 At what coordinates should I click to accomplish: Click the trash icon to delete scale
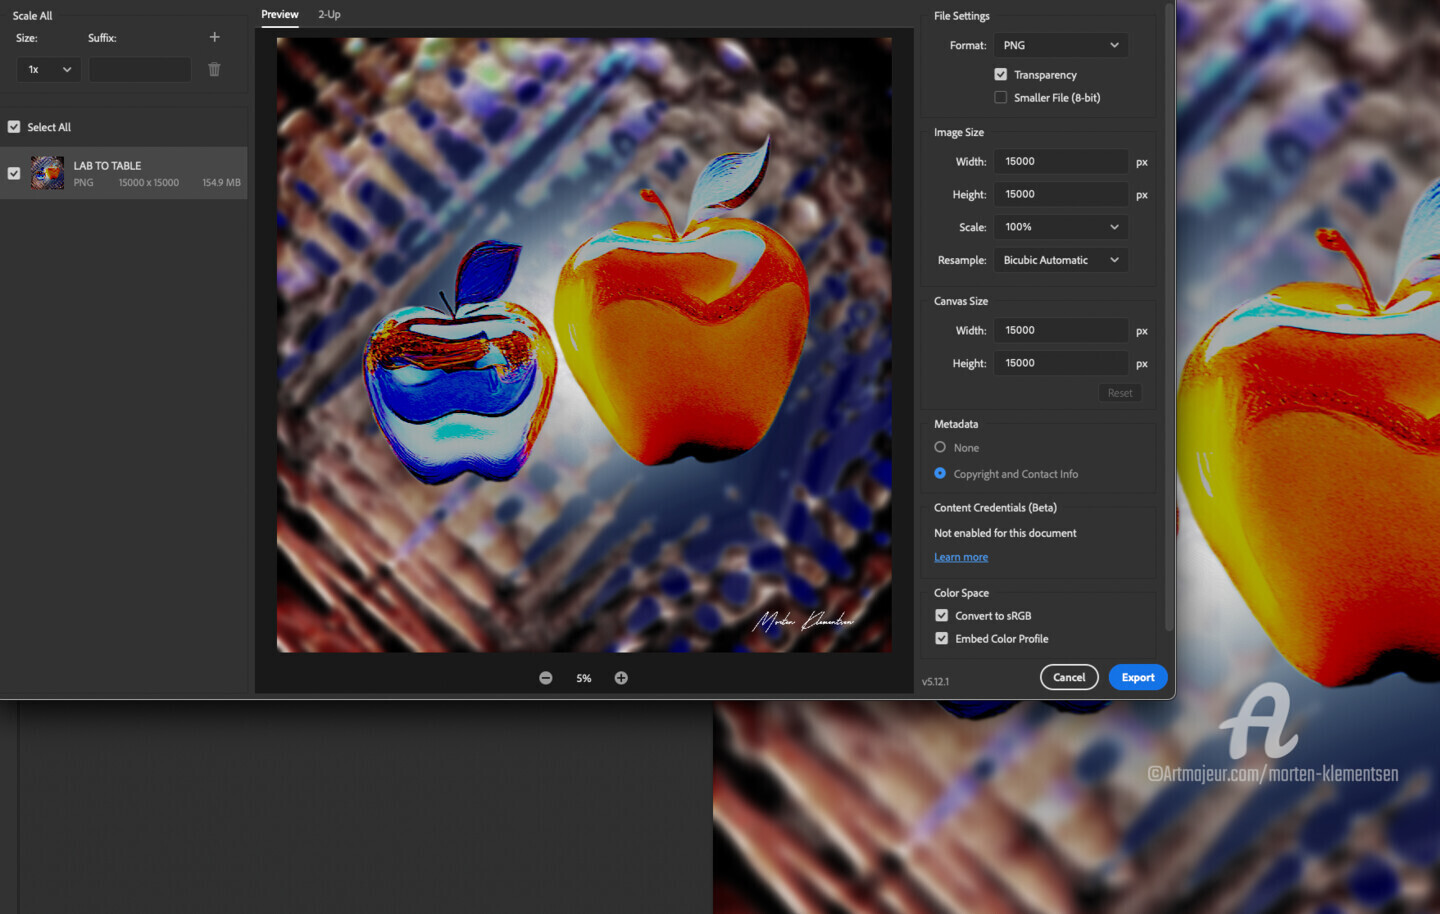(214, 69)
